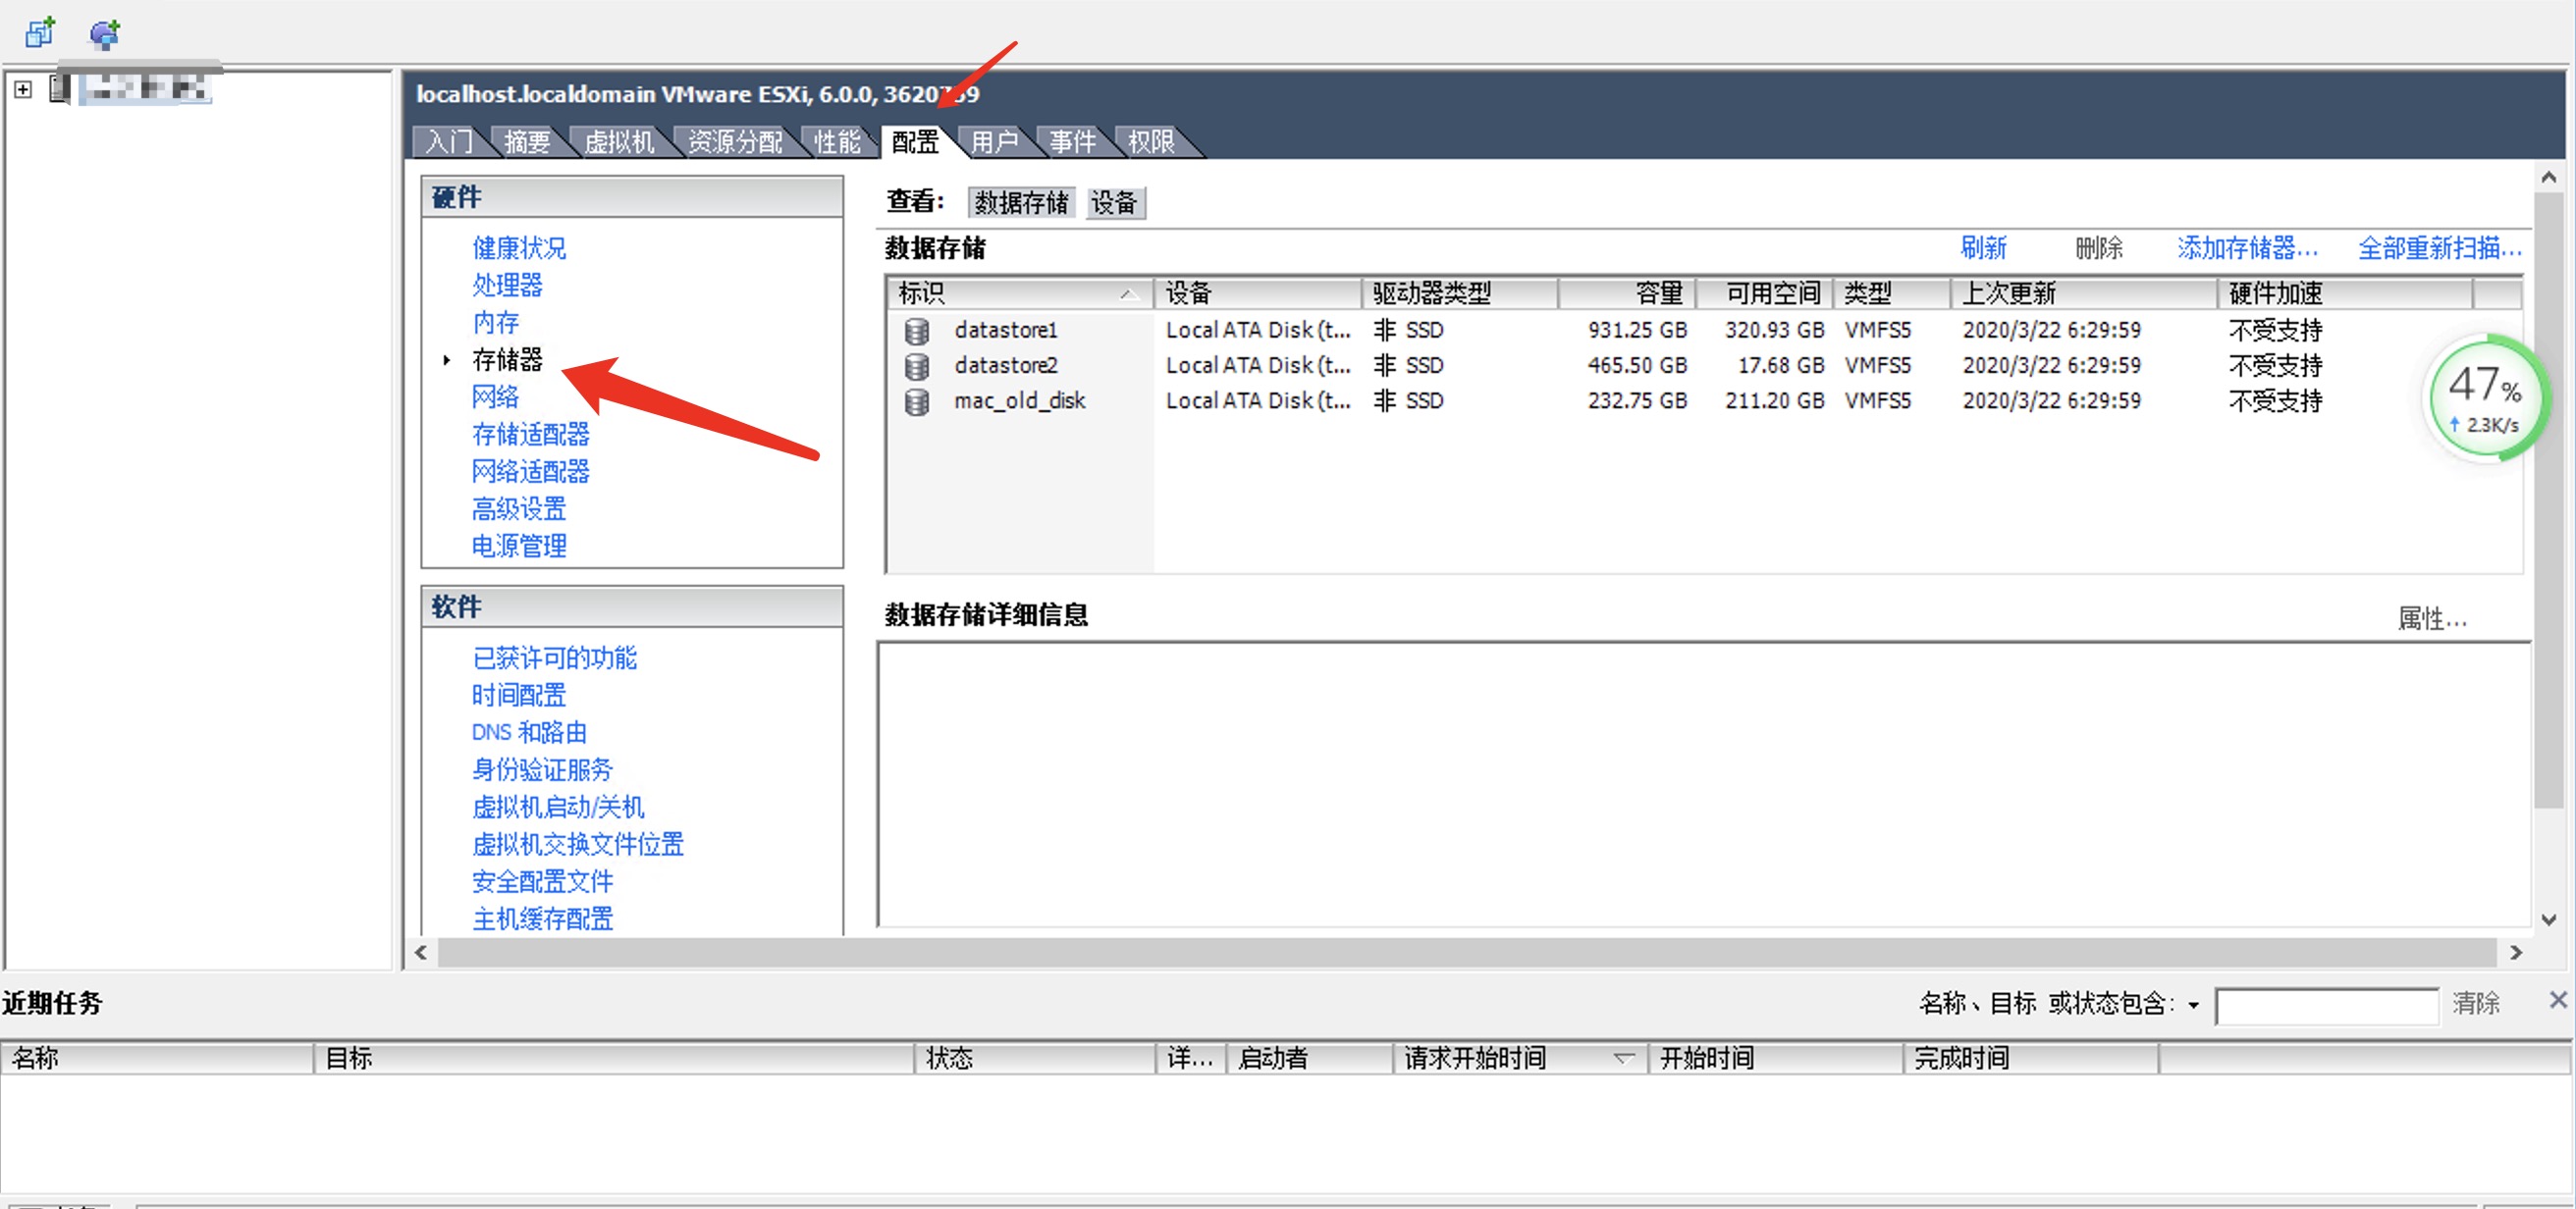This screenshot has width=2576, height=1209.
Task: Open the 权限 tab
Action: pyautogui.click(x=1151, y=142)
